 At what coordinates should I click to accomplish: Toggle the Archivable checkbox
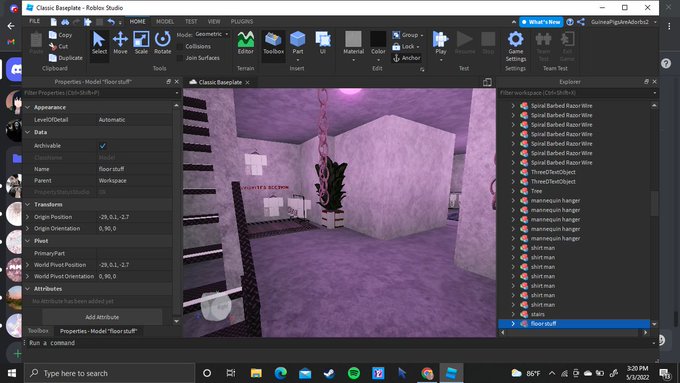pos(103,146)
